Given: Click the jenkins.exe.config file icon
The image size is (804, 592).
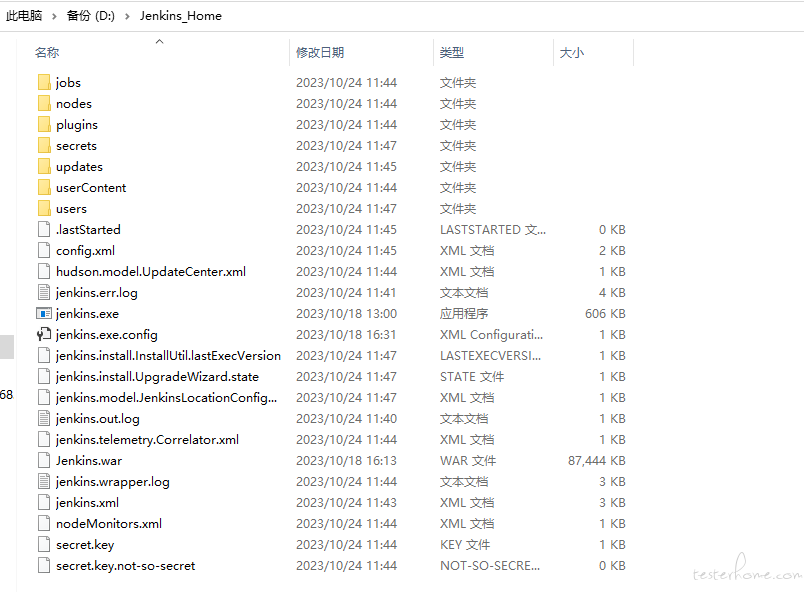Looking at the screenshot, I should (44, 335).
